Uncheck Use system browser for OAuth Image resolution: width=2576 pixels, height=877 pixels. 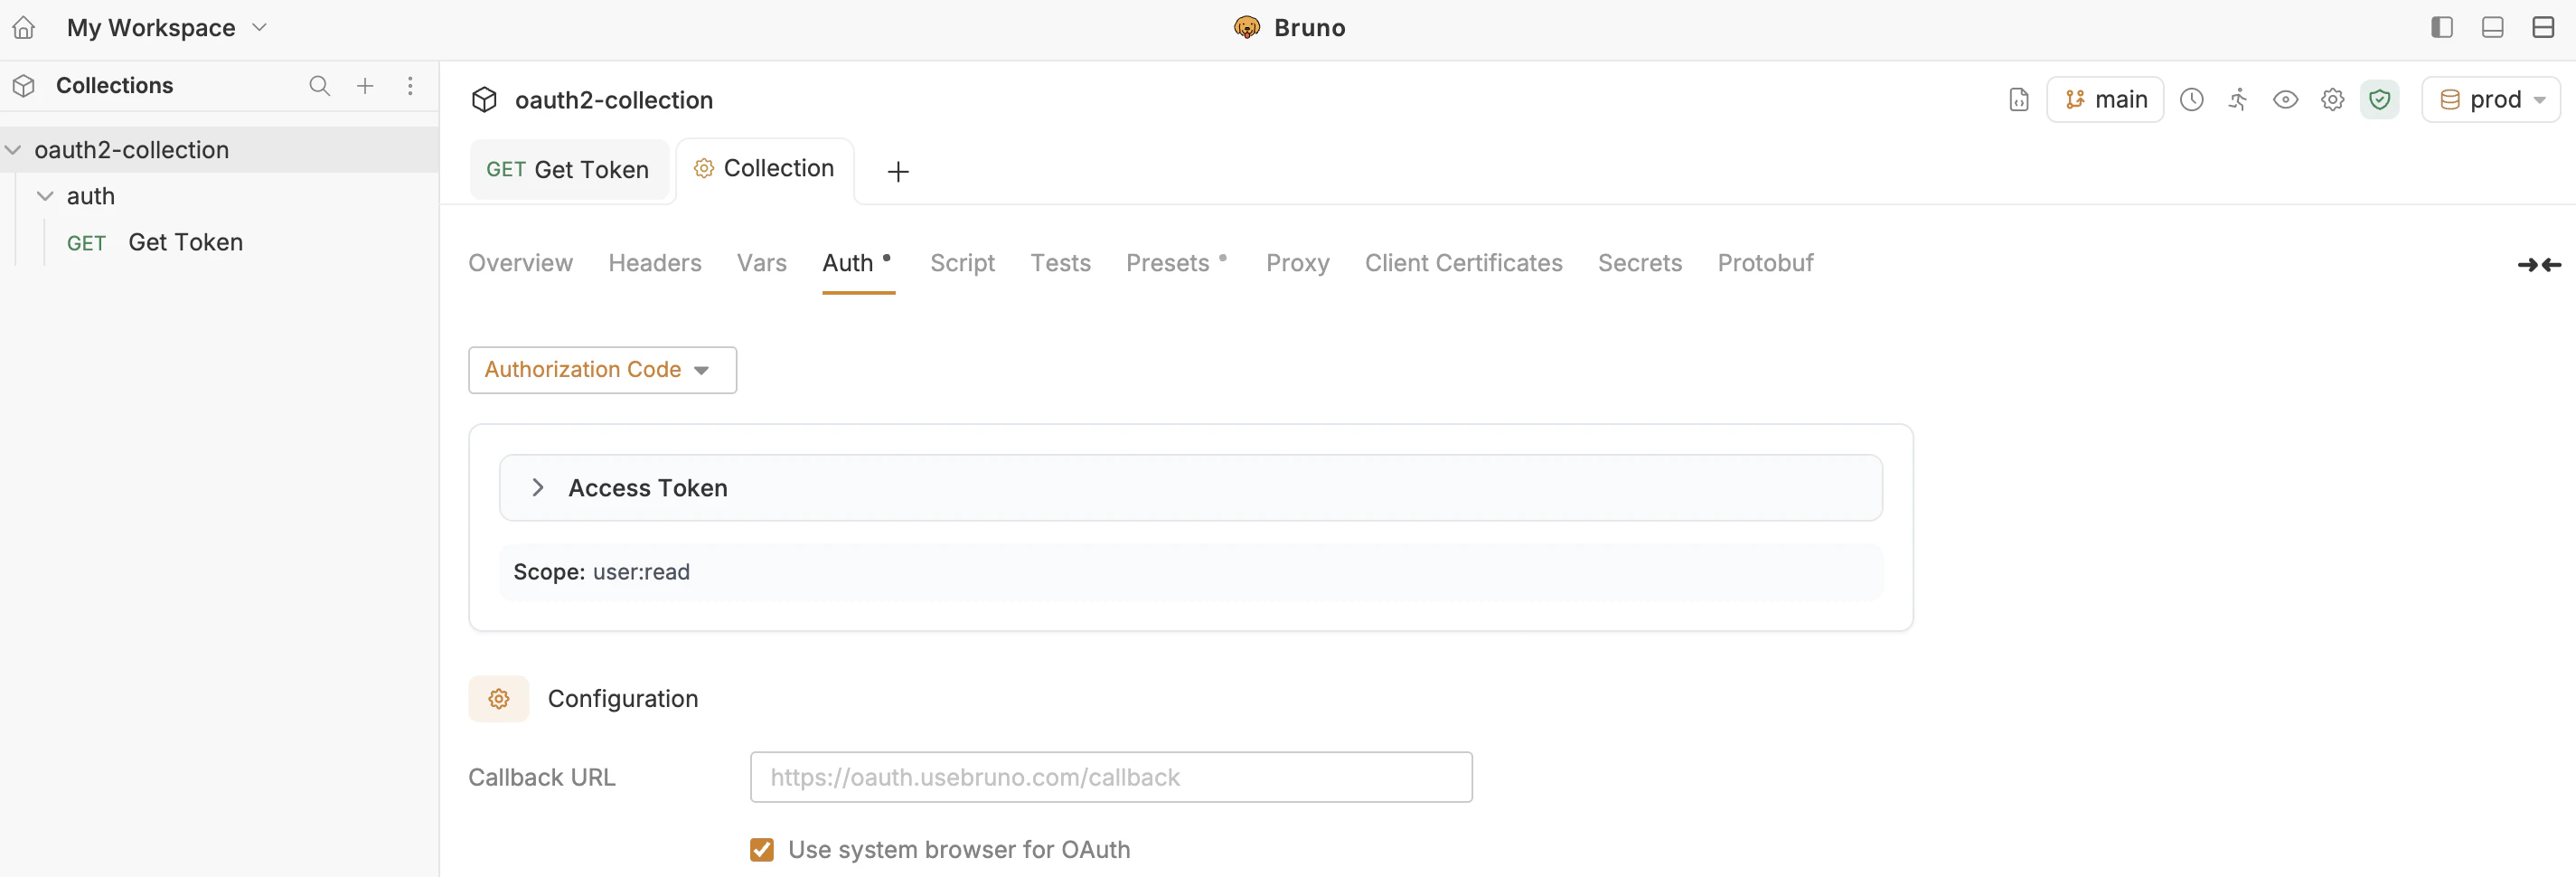tap(763, 849)
